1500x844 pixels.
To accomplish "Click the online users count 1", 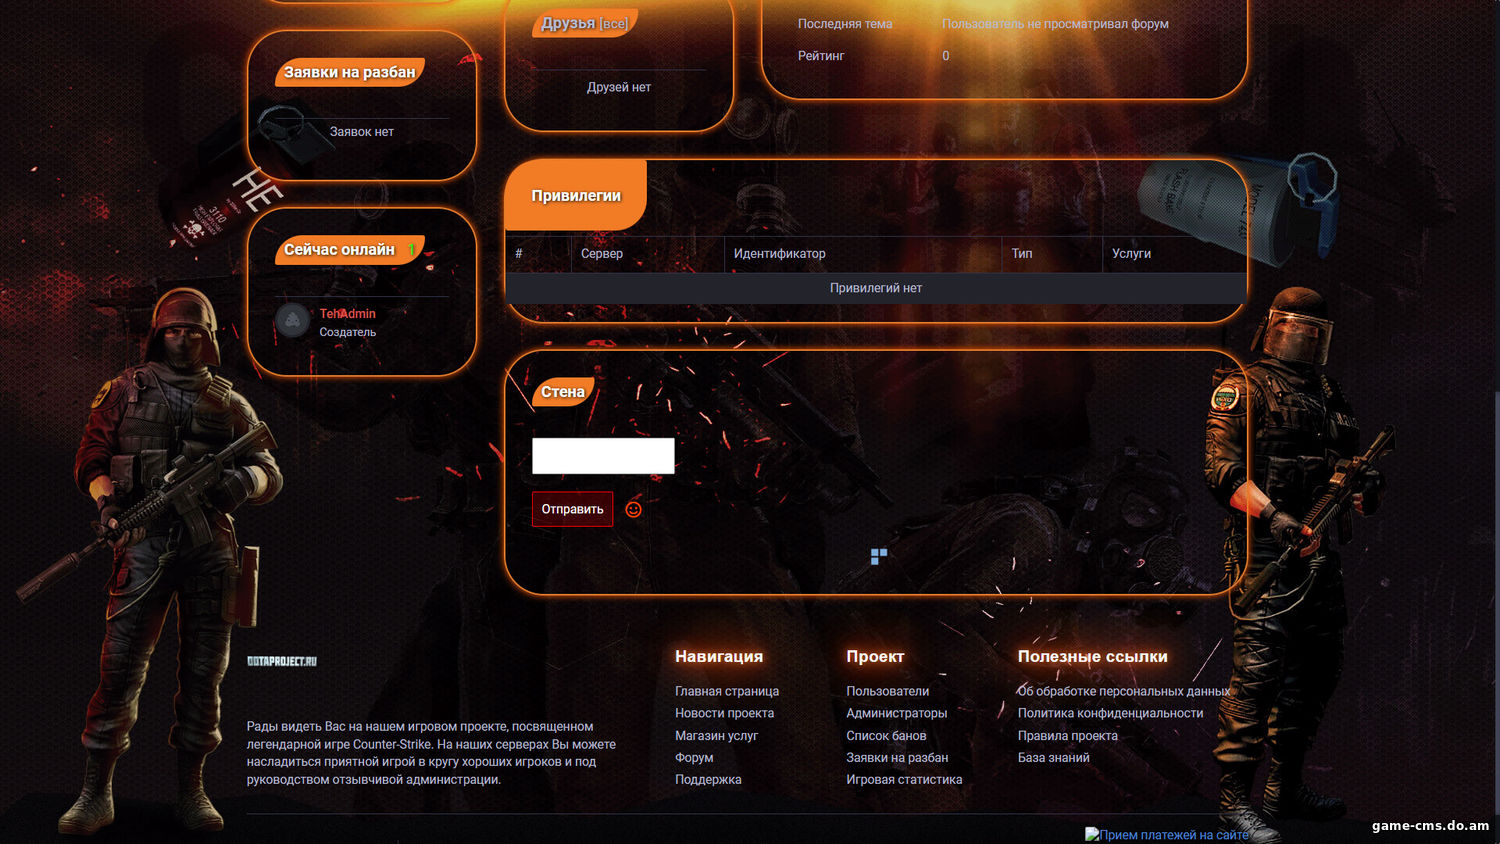I will (x=410, y=249).
